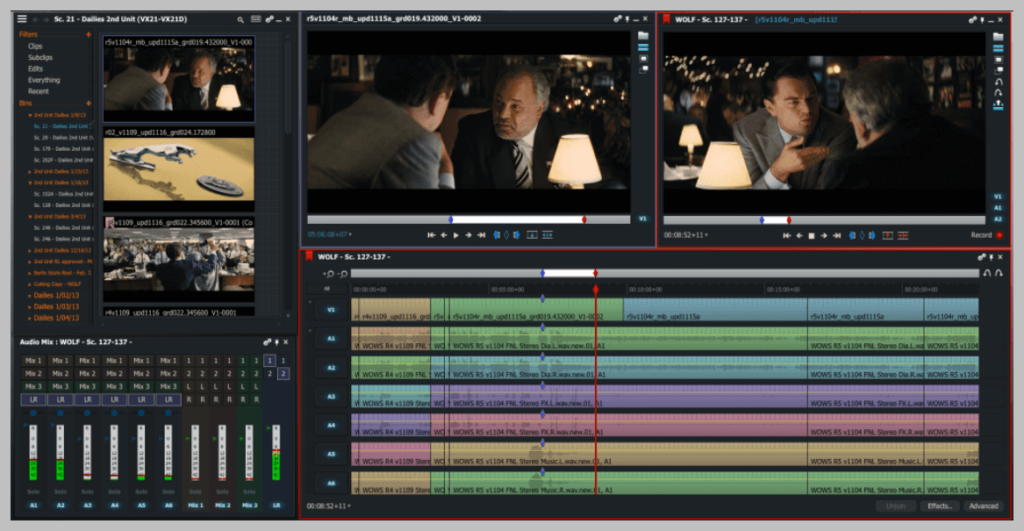Mark in point in record viewer
This screenshot has height=531, width=1024.
(x=852, y=236)
